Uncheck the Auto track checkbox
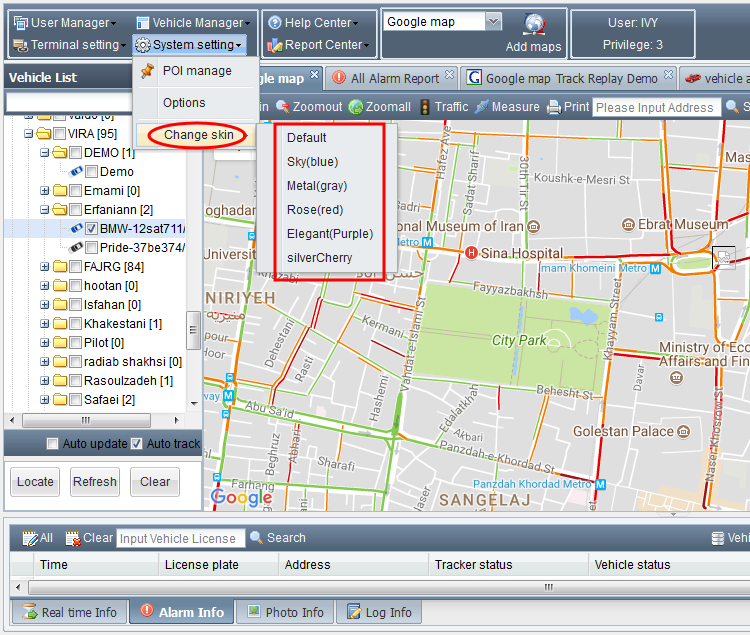The width and height of the screenshot is (750, 635). pos(136,444)
